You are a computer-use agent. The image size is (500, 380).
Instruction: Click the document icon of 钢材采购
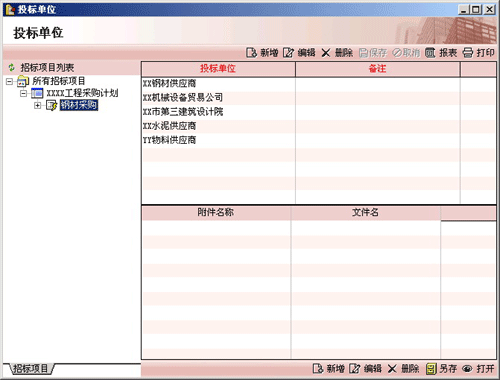(x=51, y=105)
